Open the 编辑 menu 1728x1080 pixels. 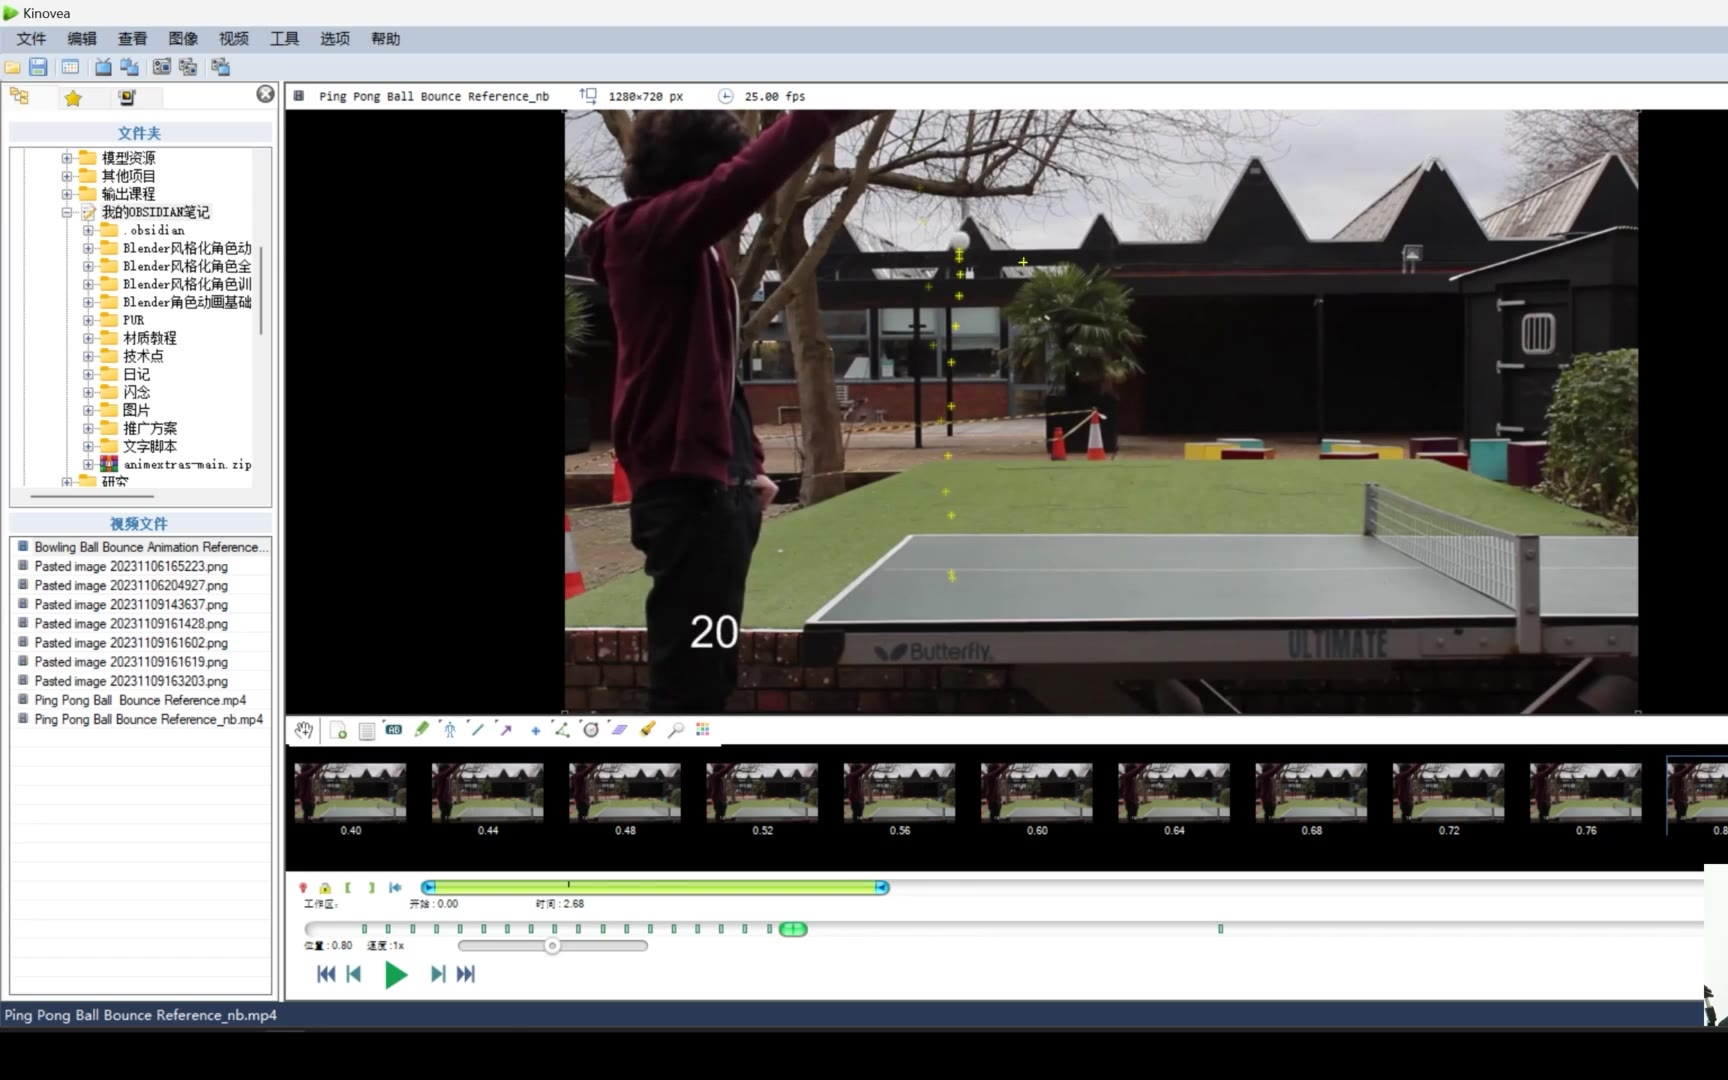pos(82,39)
